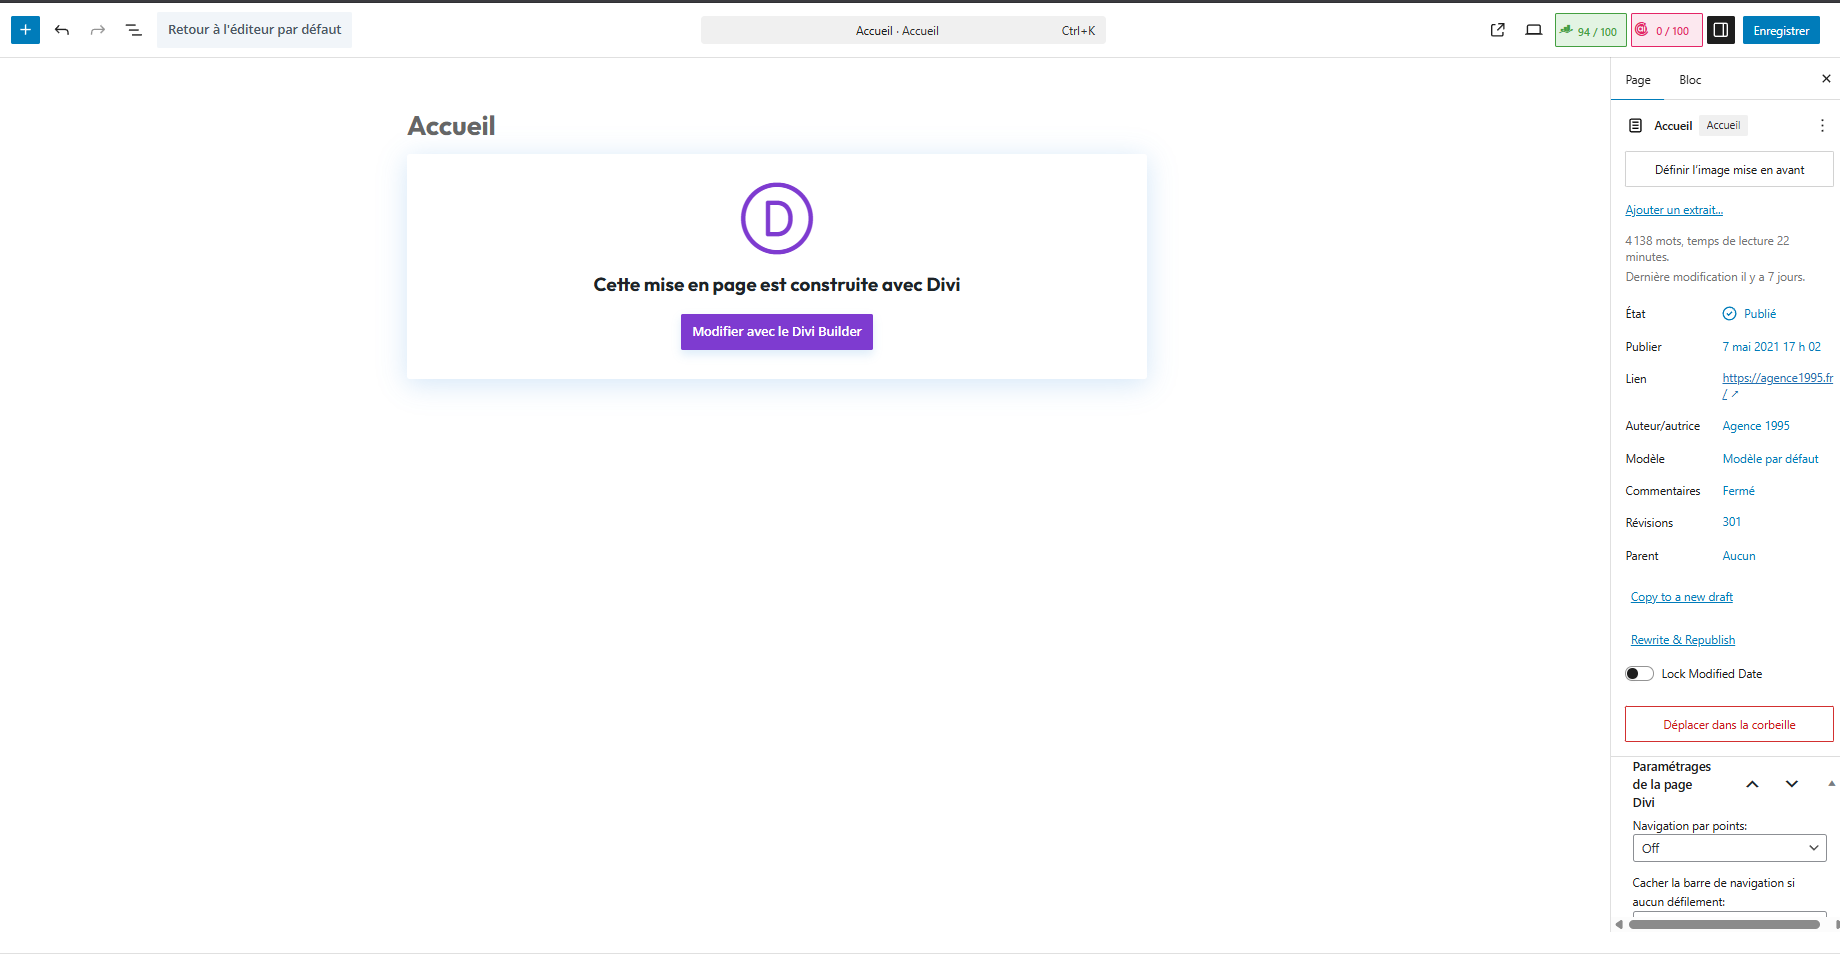This screenshot has height=954, width=1840.
Task: Click Déplacer dans la corbeille
Action: pyautogui.click(x=1729, y=725)
